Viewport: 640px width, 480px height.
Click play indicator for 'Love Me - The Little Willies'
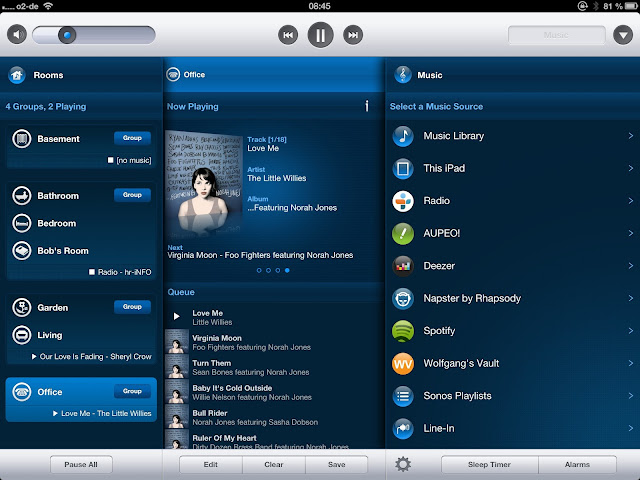[55, 413]
